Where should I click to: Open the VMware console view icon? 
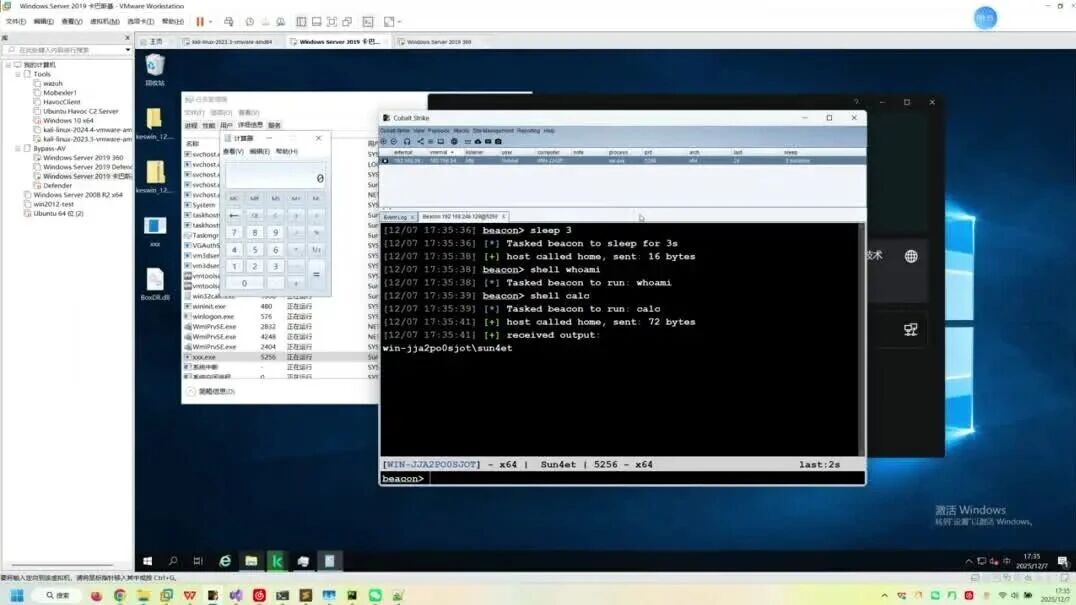368,22
